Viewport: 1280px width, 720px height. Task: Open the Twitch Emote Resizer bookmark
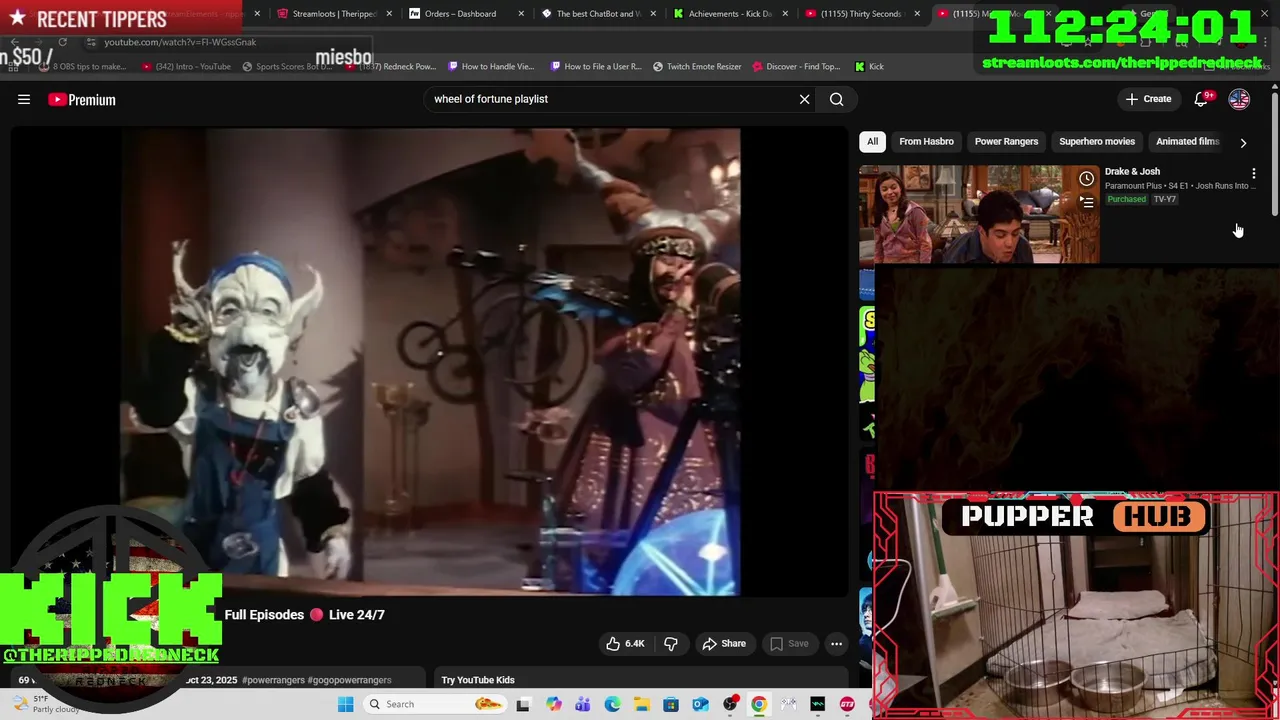point(697,66)
